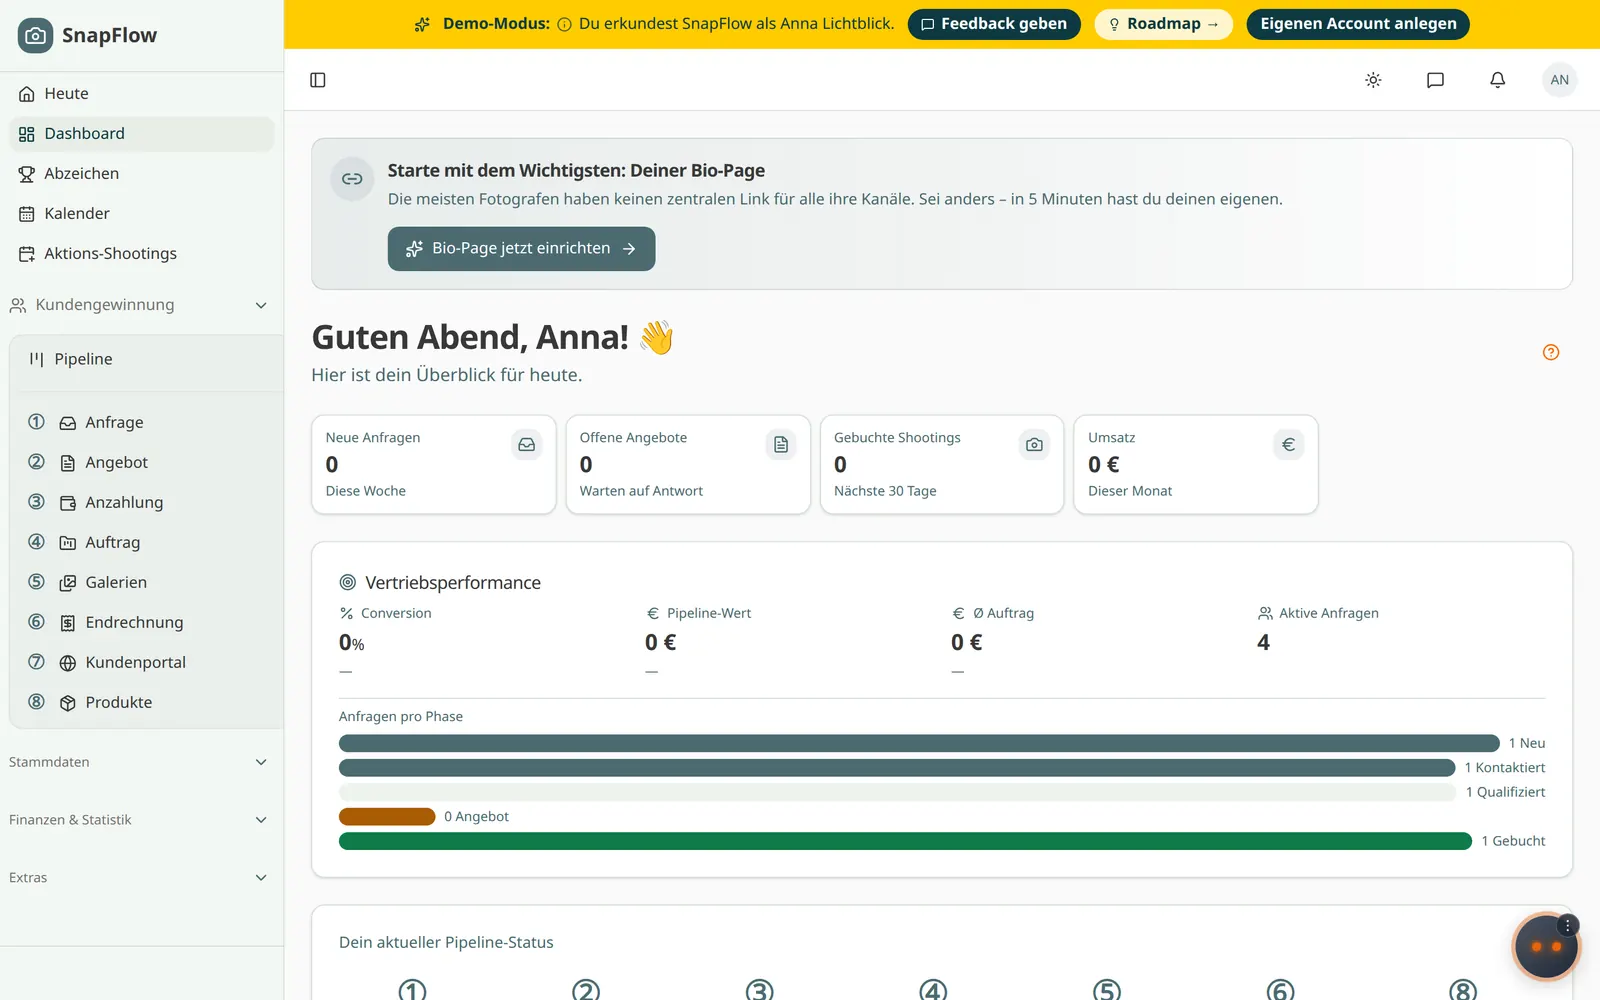Click the Demo-Modus info icon

[565, 24]
